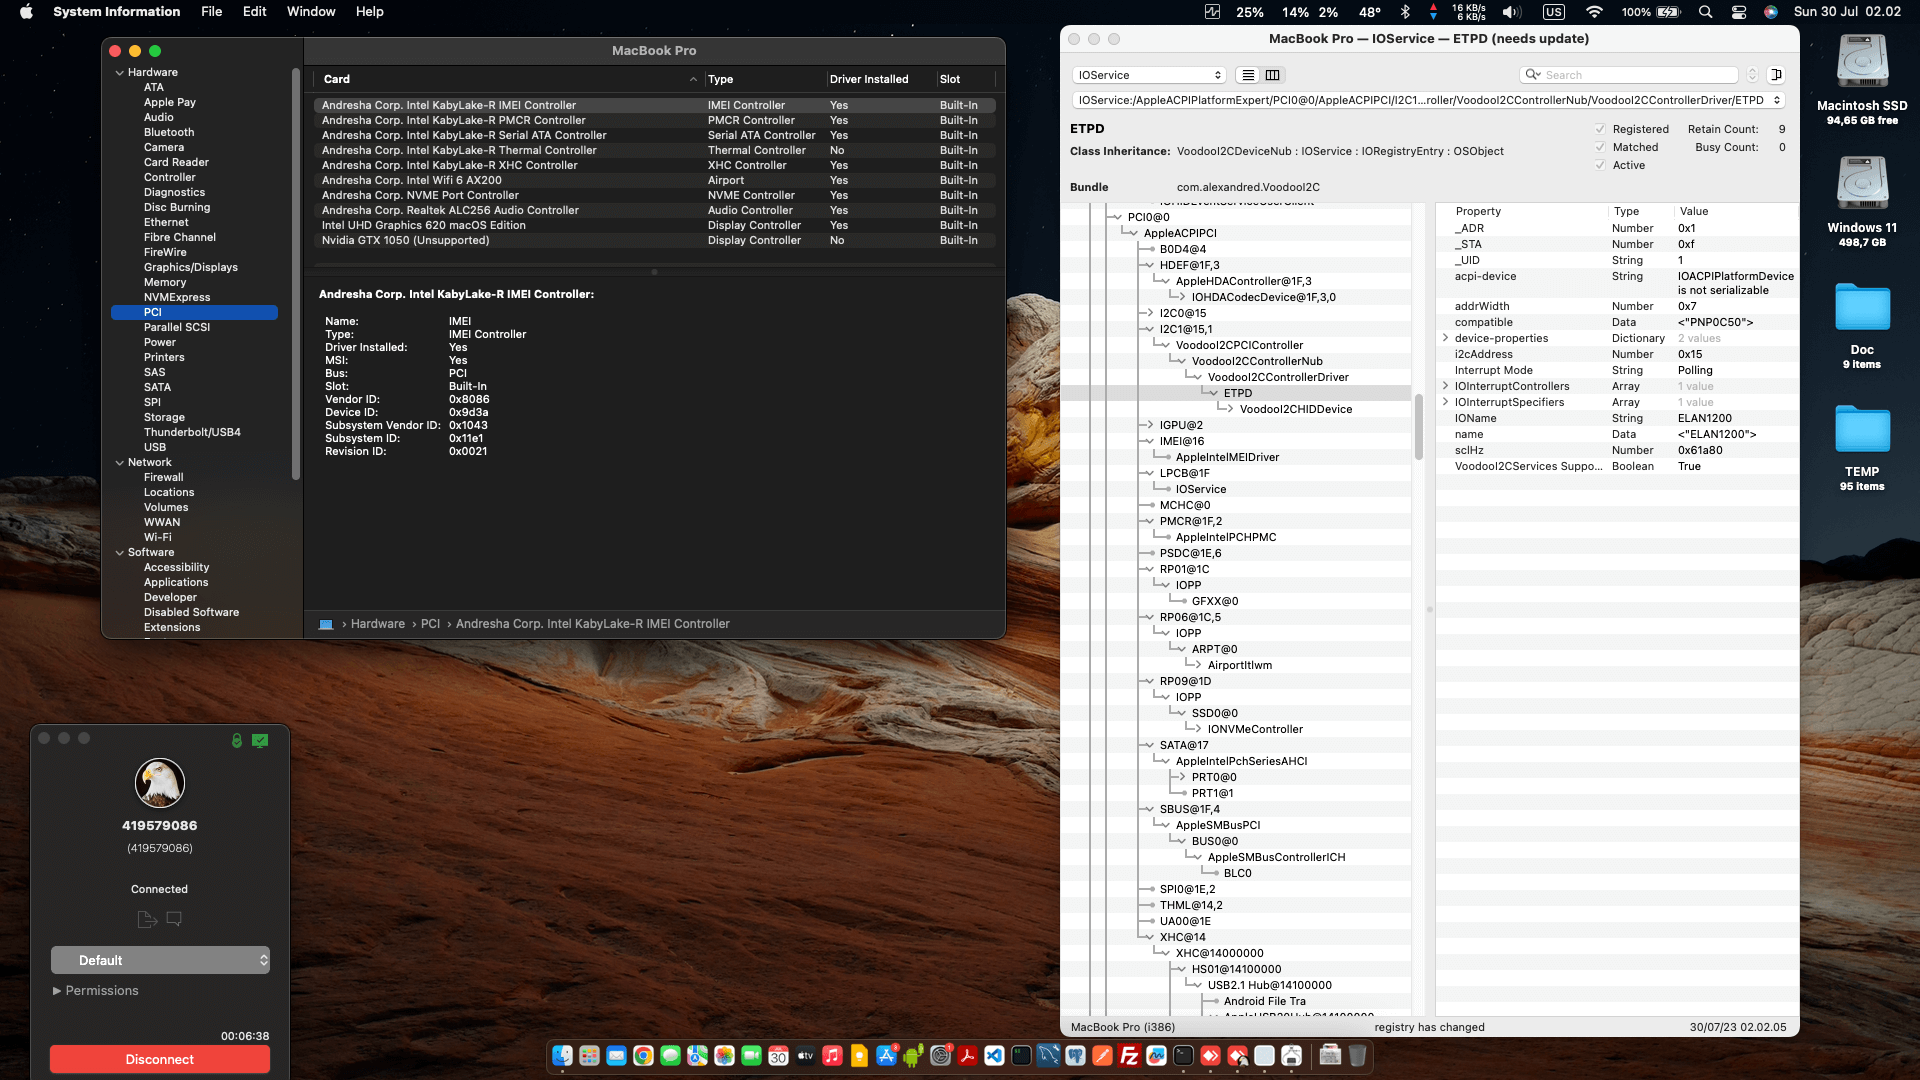Screen dimensions: 1920x1080
Task: Open the chat icon in AnyDesk panel
Action: [174, 919]
